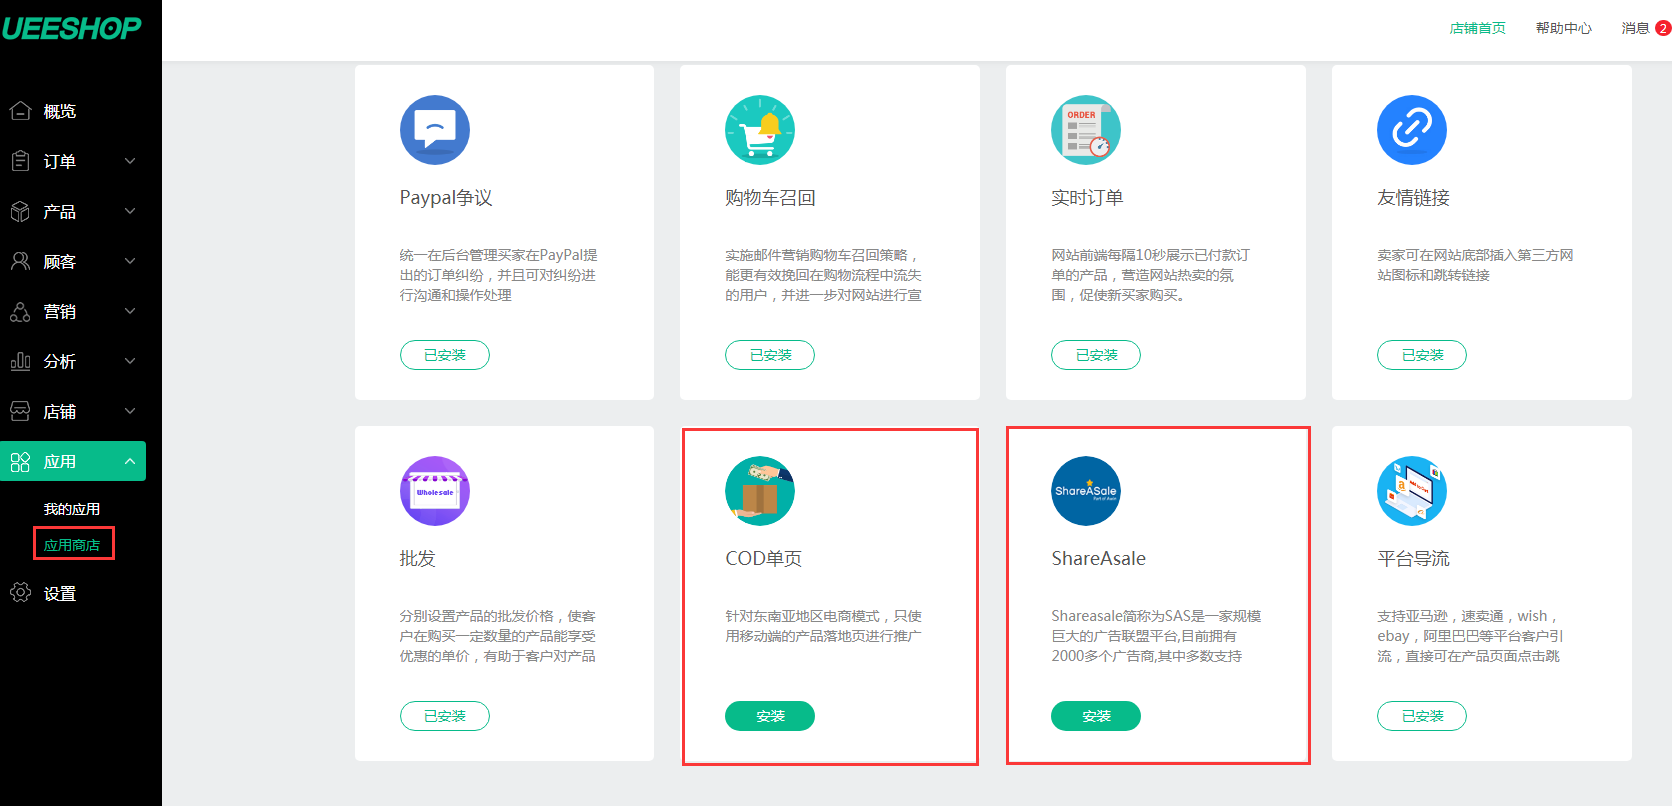Click the COD单页 package icon
The image size is (1672, 806).
760,491
